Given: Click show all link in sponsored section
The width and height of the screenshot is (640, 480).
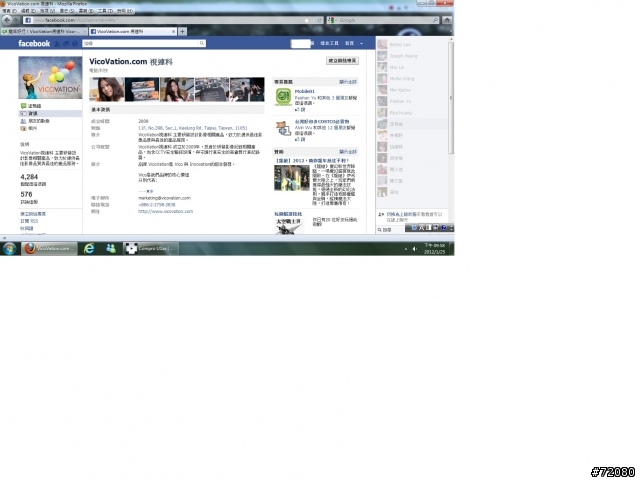Looking at the screenshot, I should pos(348,152).
